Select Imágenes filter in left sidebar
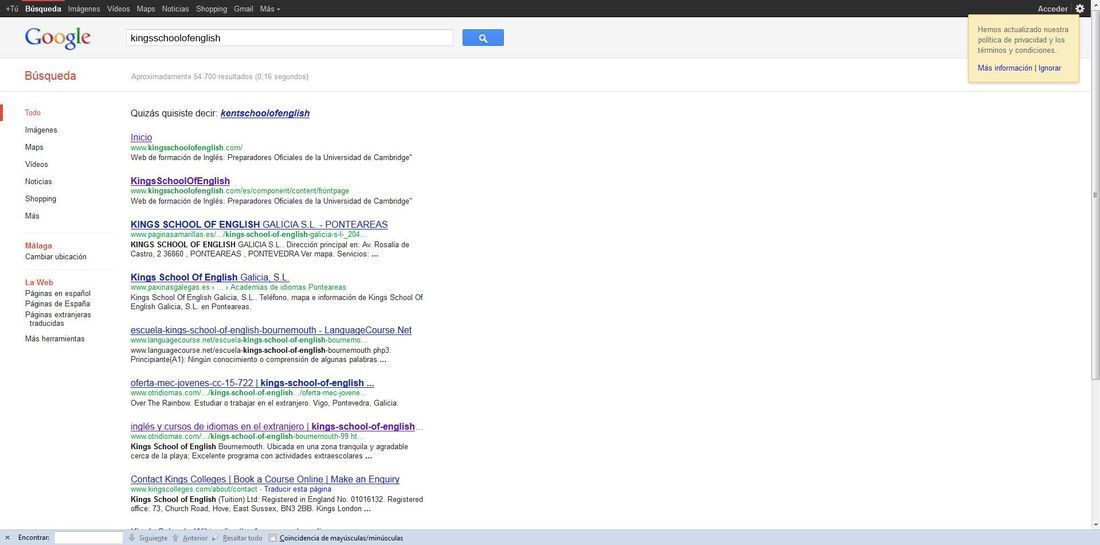The width and height of the screenshot is (1100, 545). click(41, 130)
